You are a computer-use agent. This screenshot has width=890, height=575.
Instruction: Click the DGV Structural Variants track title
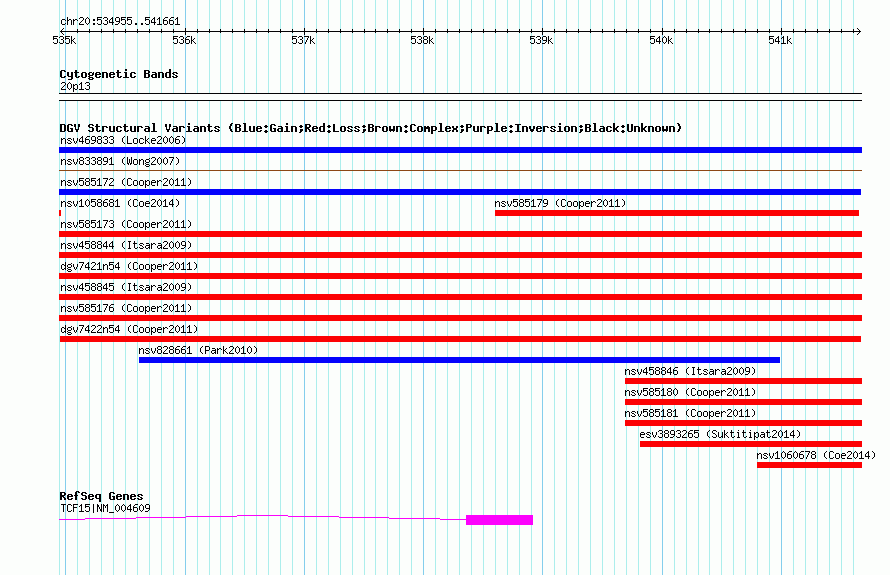(371, 128)
